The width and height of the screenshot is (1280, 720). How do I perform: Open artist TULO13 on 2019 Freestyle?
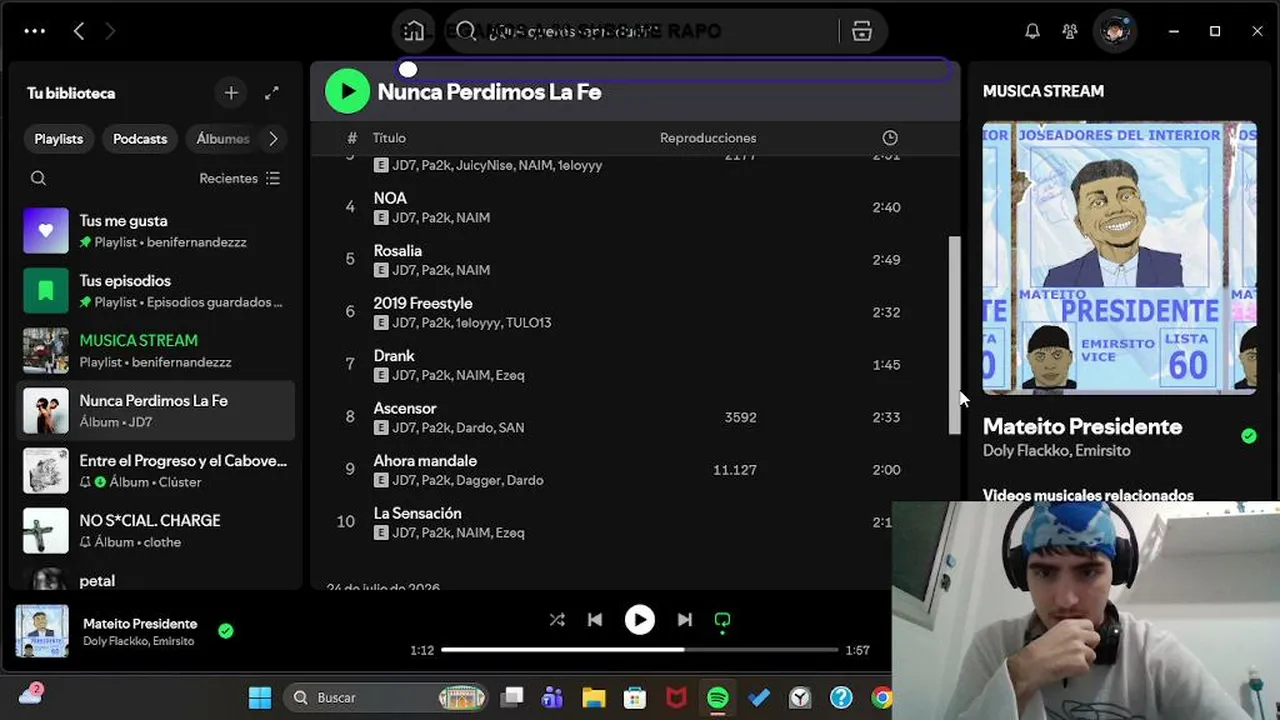pyautogui.click(x=529, y=323)
